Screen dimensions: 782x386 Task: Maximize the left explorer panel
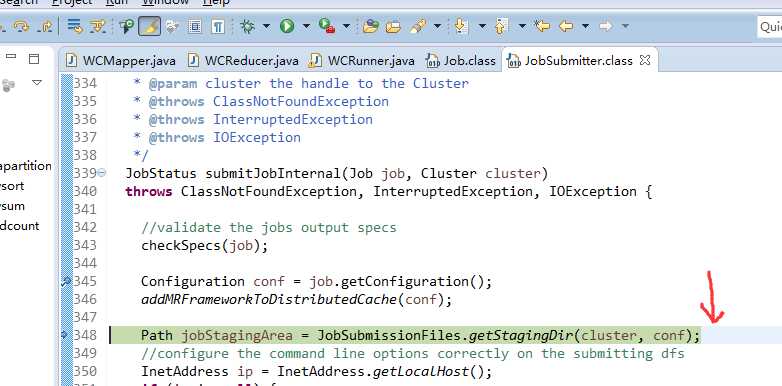(x=33, y=58)
